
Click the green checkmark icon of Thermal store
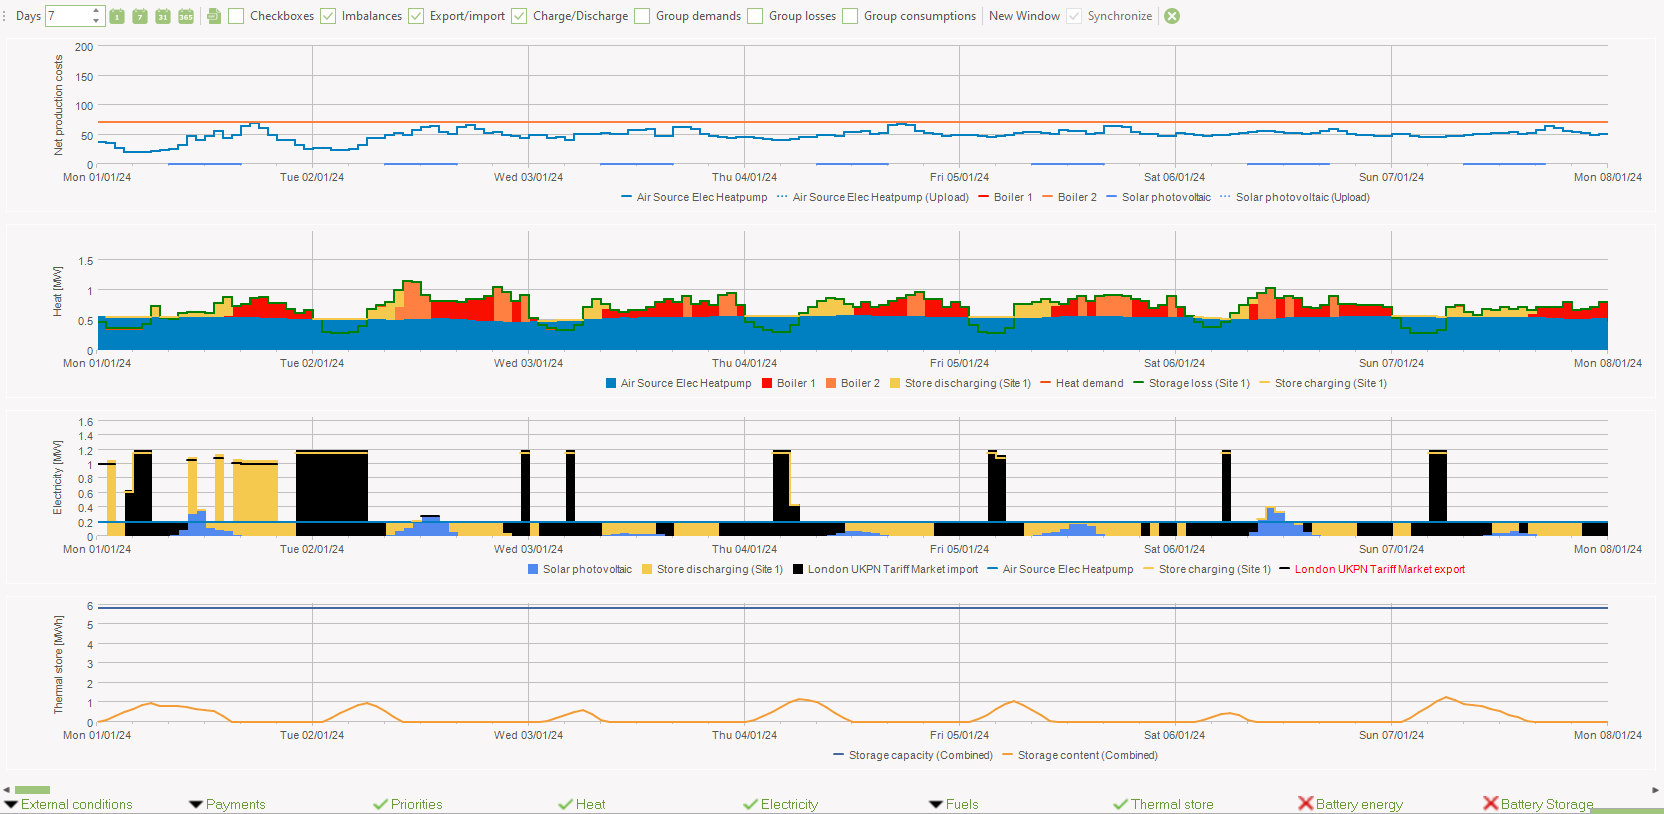(1120, 804)
